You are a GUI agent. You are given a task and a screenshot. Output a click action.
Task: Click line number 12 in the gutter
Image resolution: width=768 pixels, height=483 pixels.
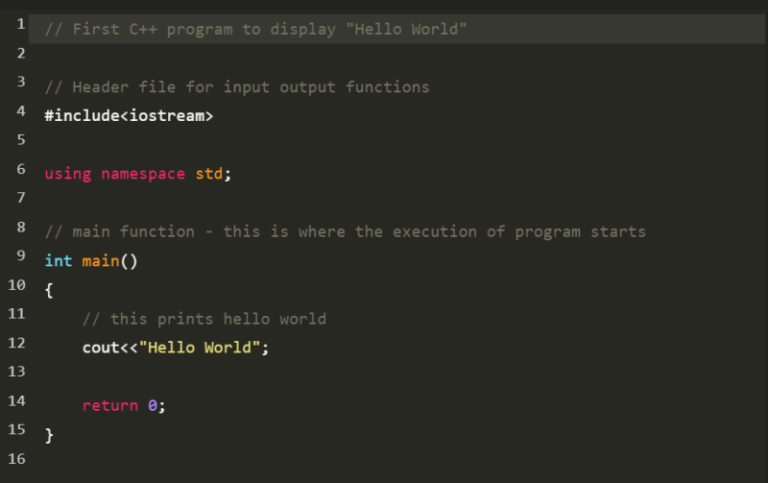click(x=16, y=343)
